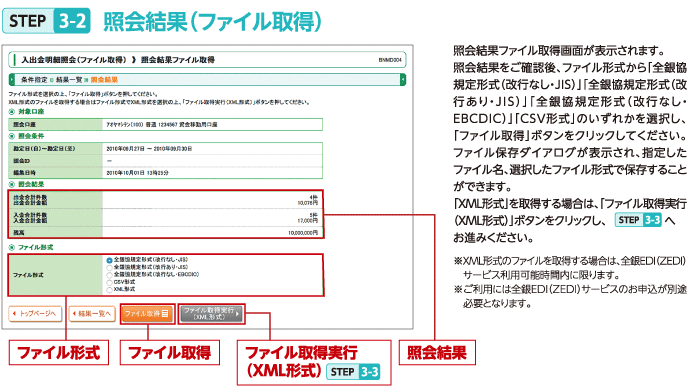Select 全銀協規定形式(改行あり・JIS) radio button
Image resolution: width=690 pixels, height=390 pixels.
click(109, 267)
